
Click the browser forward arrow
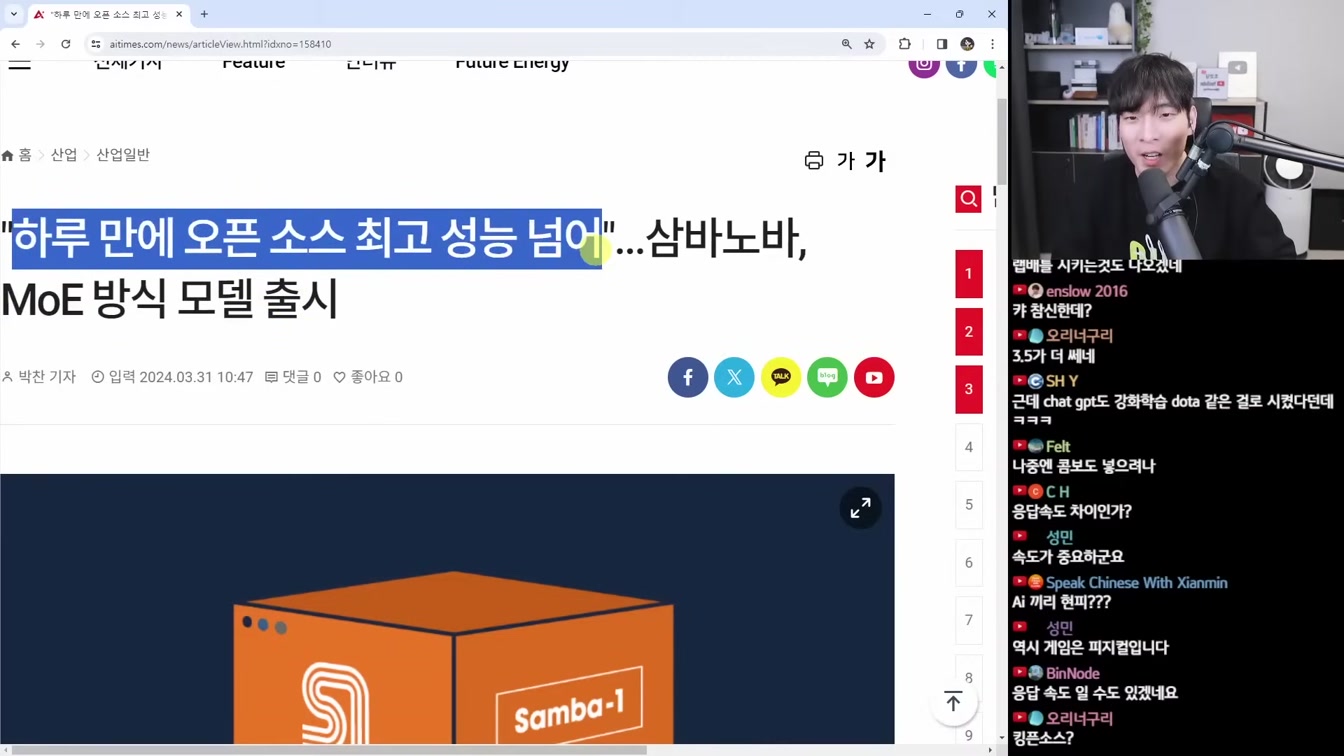point(40,44)
